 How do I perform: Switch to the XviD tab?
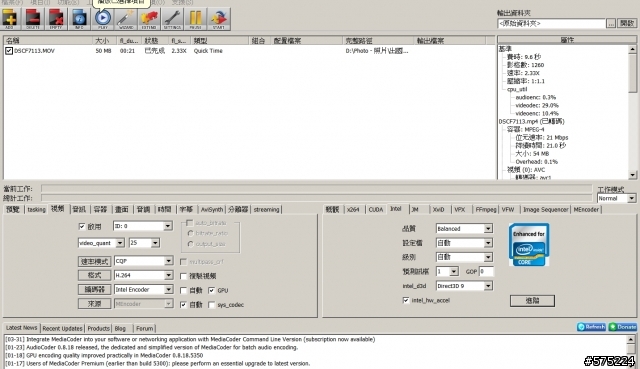[x=438, y=209]
